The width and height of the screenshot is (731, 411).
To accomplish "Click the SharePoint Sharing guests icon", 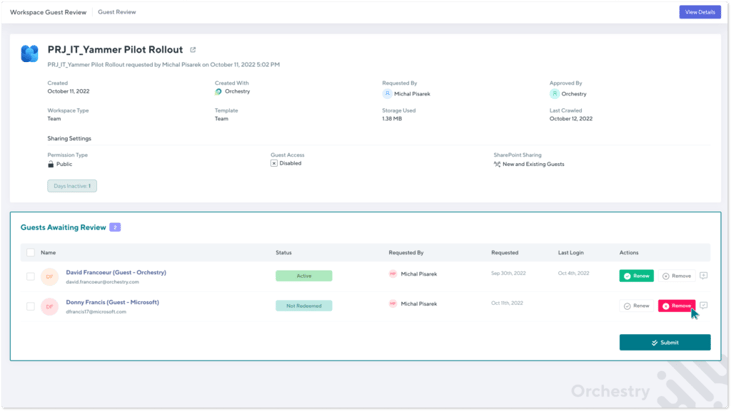I will click(x=497, y=164).
